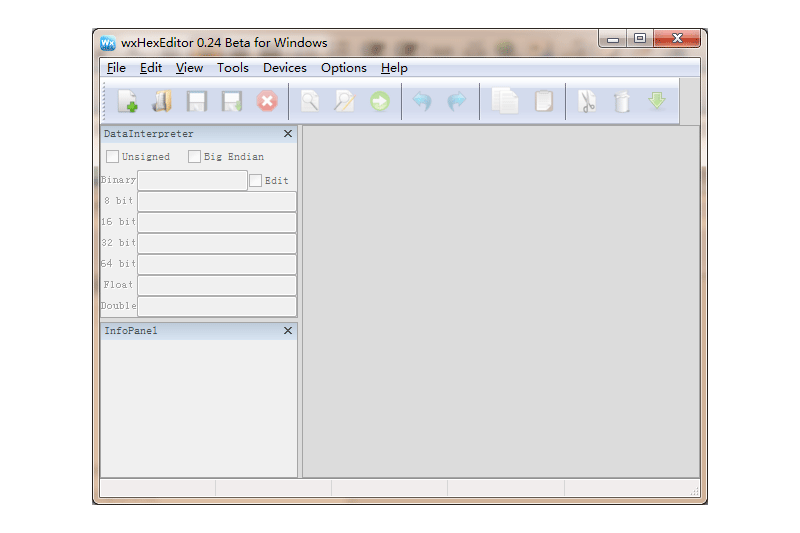The image size is (800, 533).
Task: Click the 8 bit value field
Action: point(217,201)
